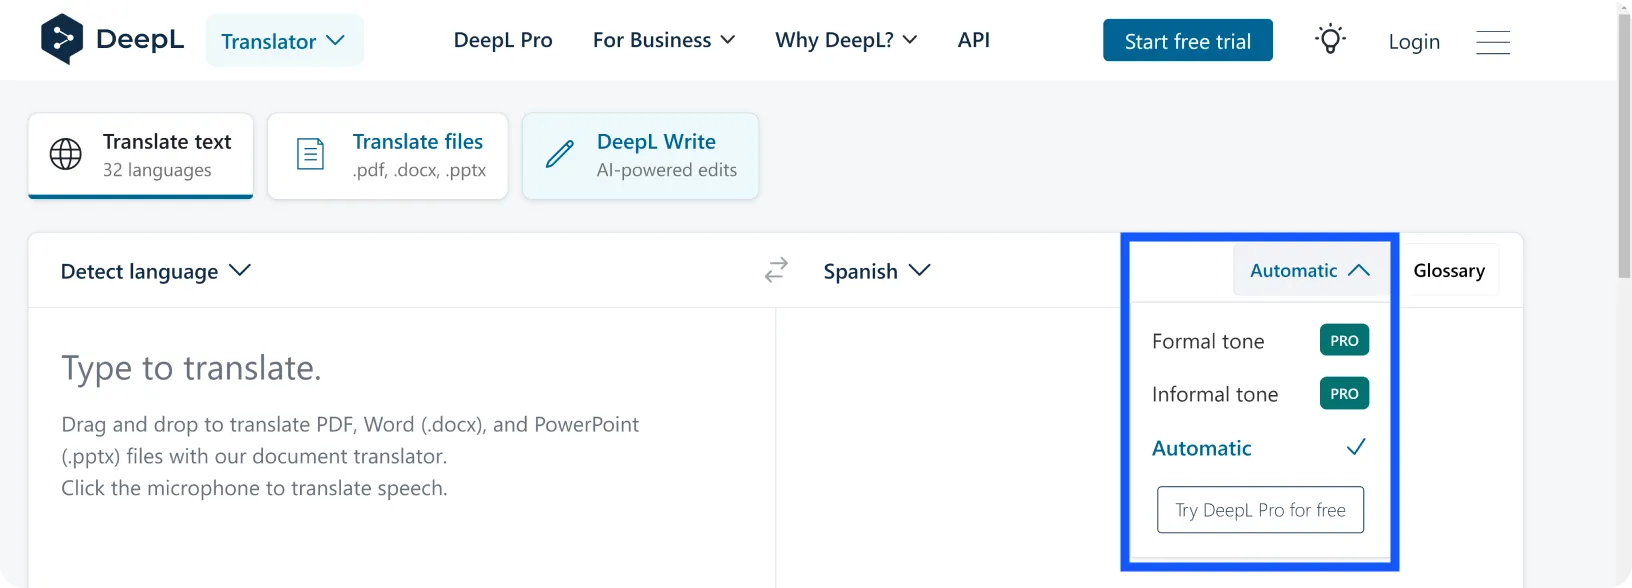Click Try DeepL Pro for free
This screenshot has width=1632, height=588.
1260,510
